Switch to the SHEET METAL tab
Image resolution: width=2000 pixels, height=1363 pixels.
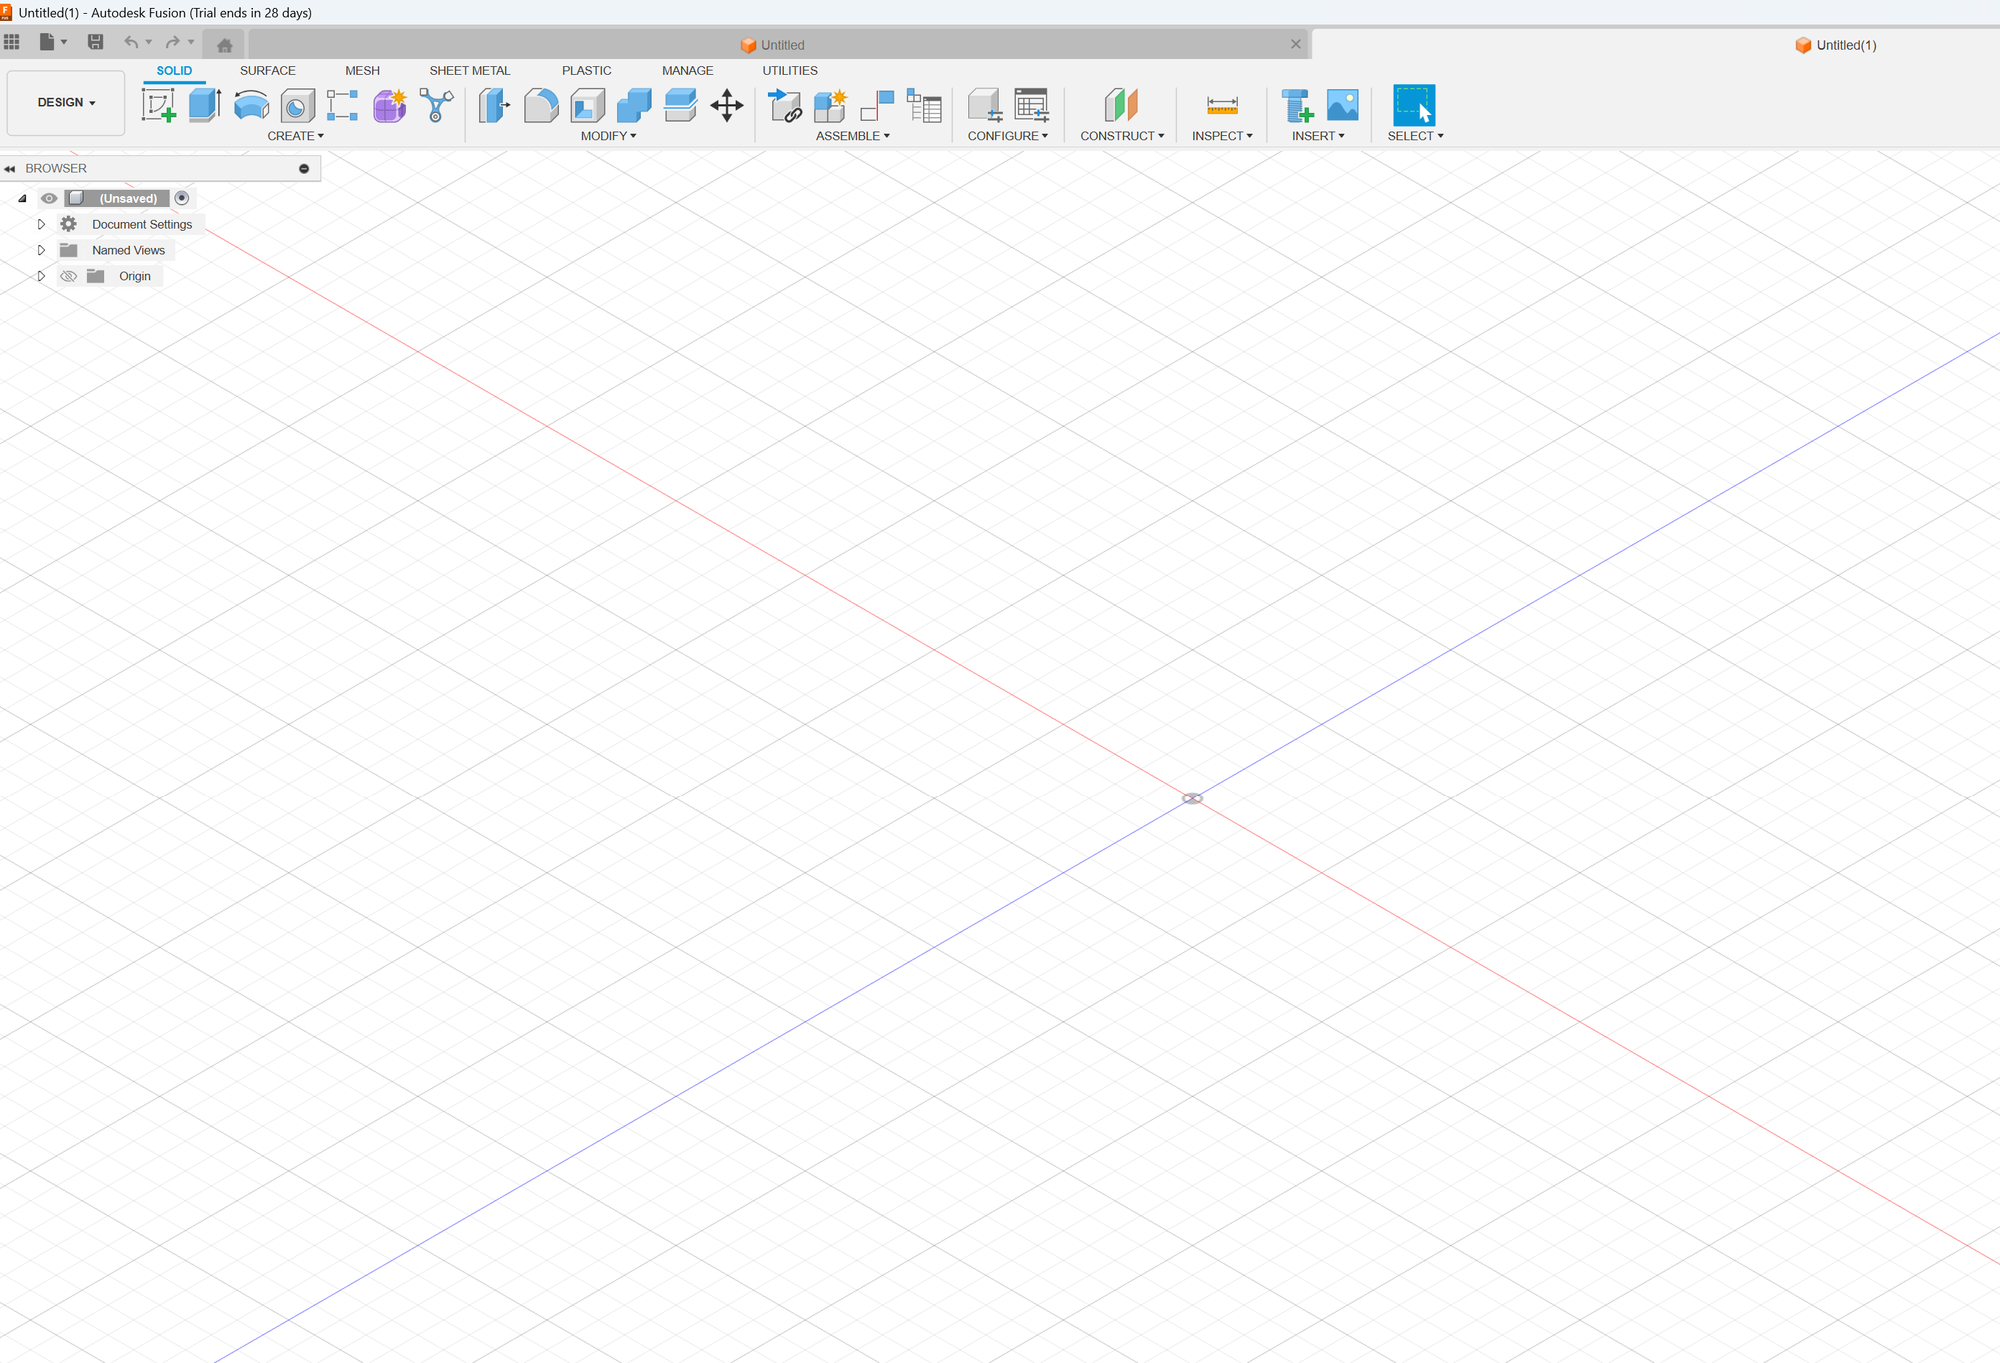click(x=469, y=71)
